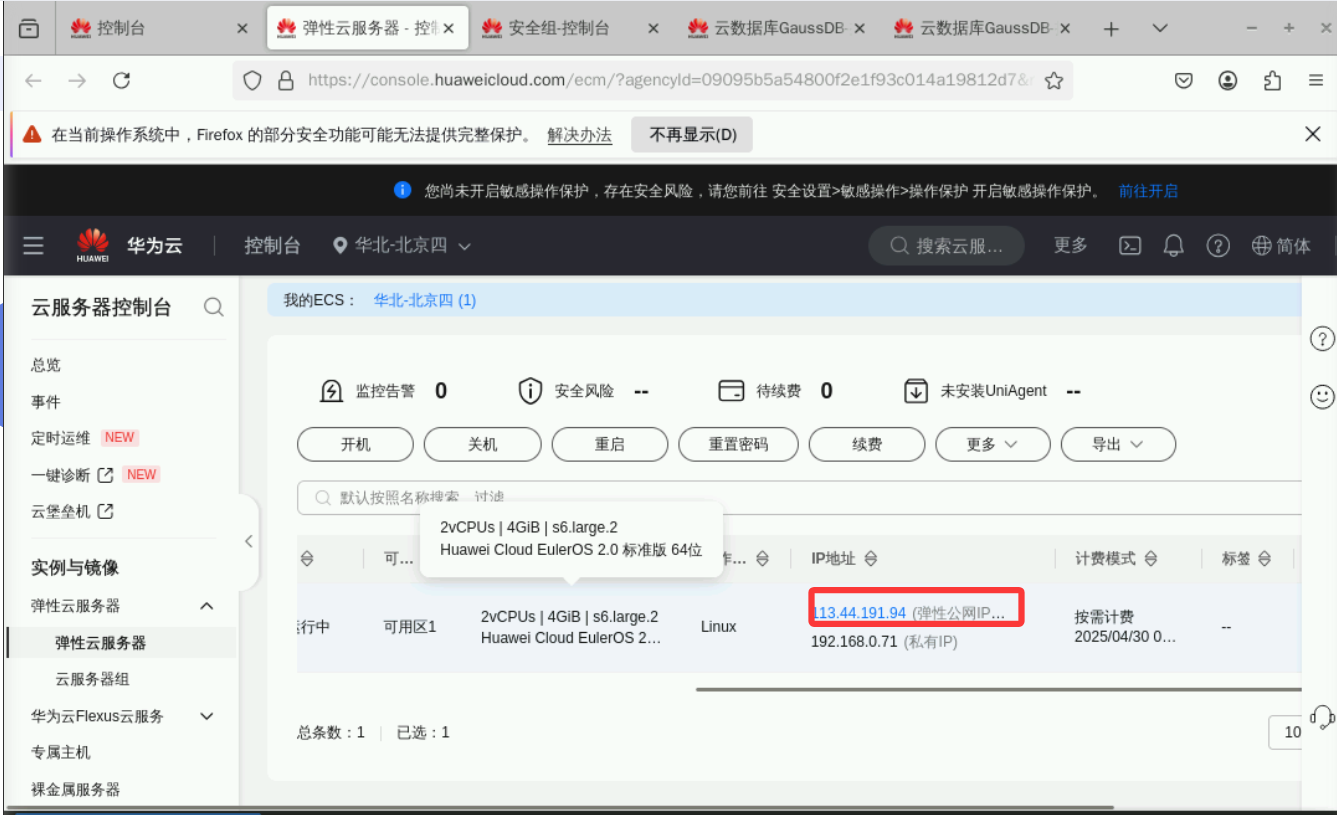Sort by the IP地址 column
Image resolution: width=1337 pixels, height=815 pixels.
coord(871,559)
